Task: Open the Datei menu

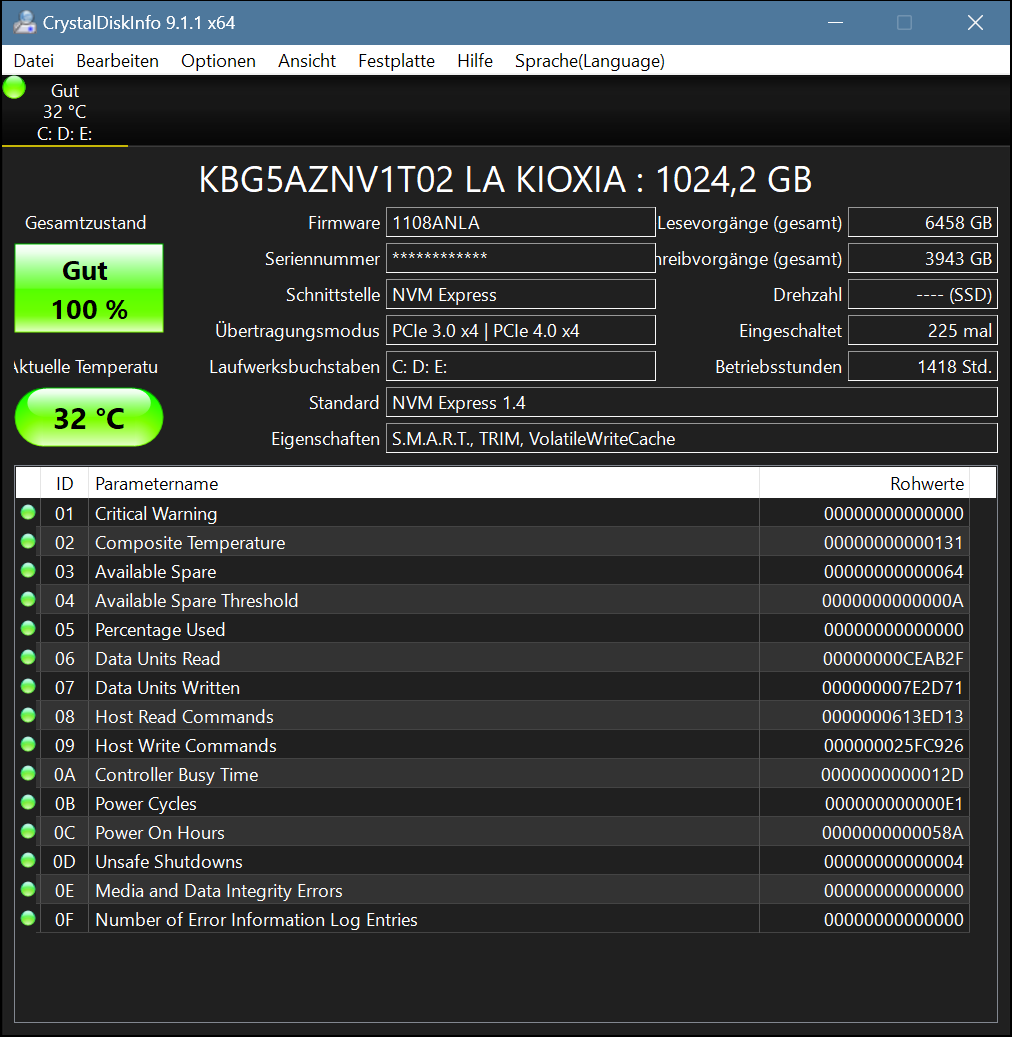Action: [34, 61]
